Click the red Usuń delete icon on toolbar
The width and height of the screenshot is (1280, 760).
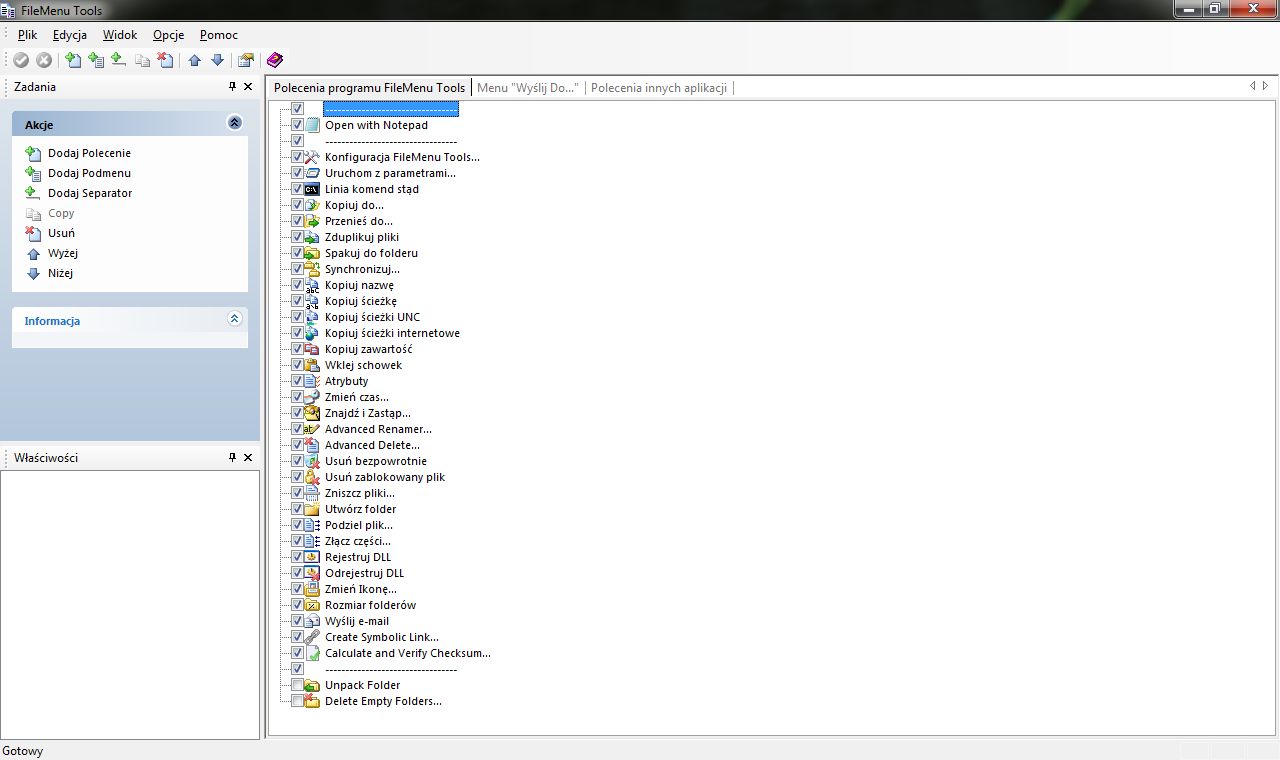pos(166,59)
